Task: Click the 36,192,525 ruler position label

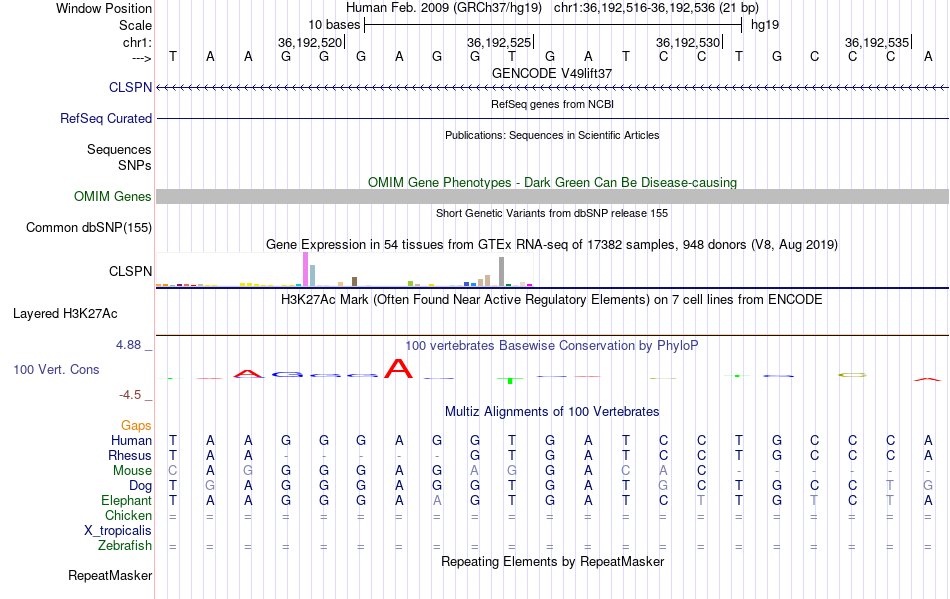Action: tap(499, 42)
